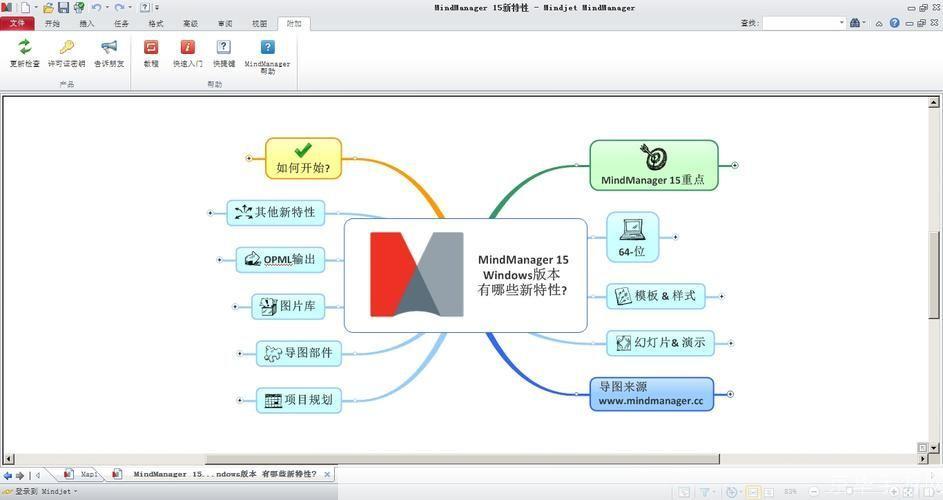Open the Undo history dropdown arrow

coord(107,7)
